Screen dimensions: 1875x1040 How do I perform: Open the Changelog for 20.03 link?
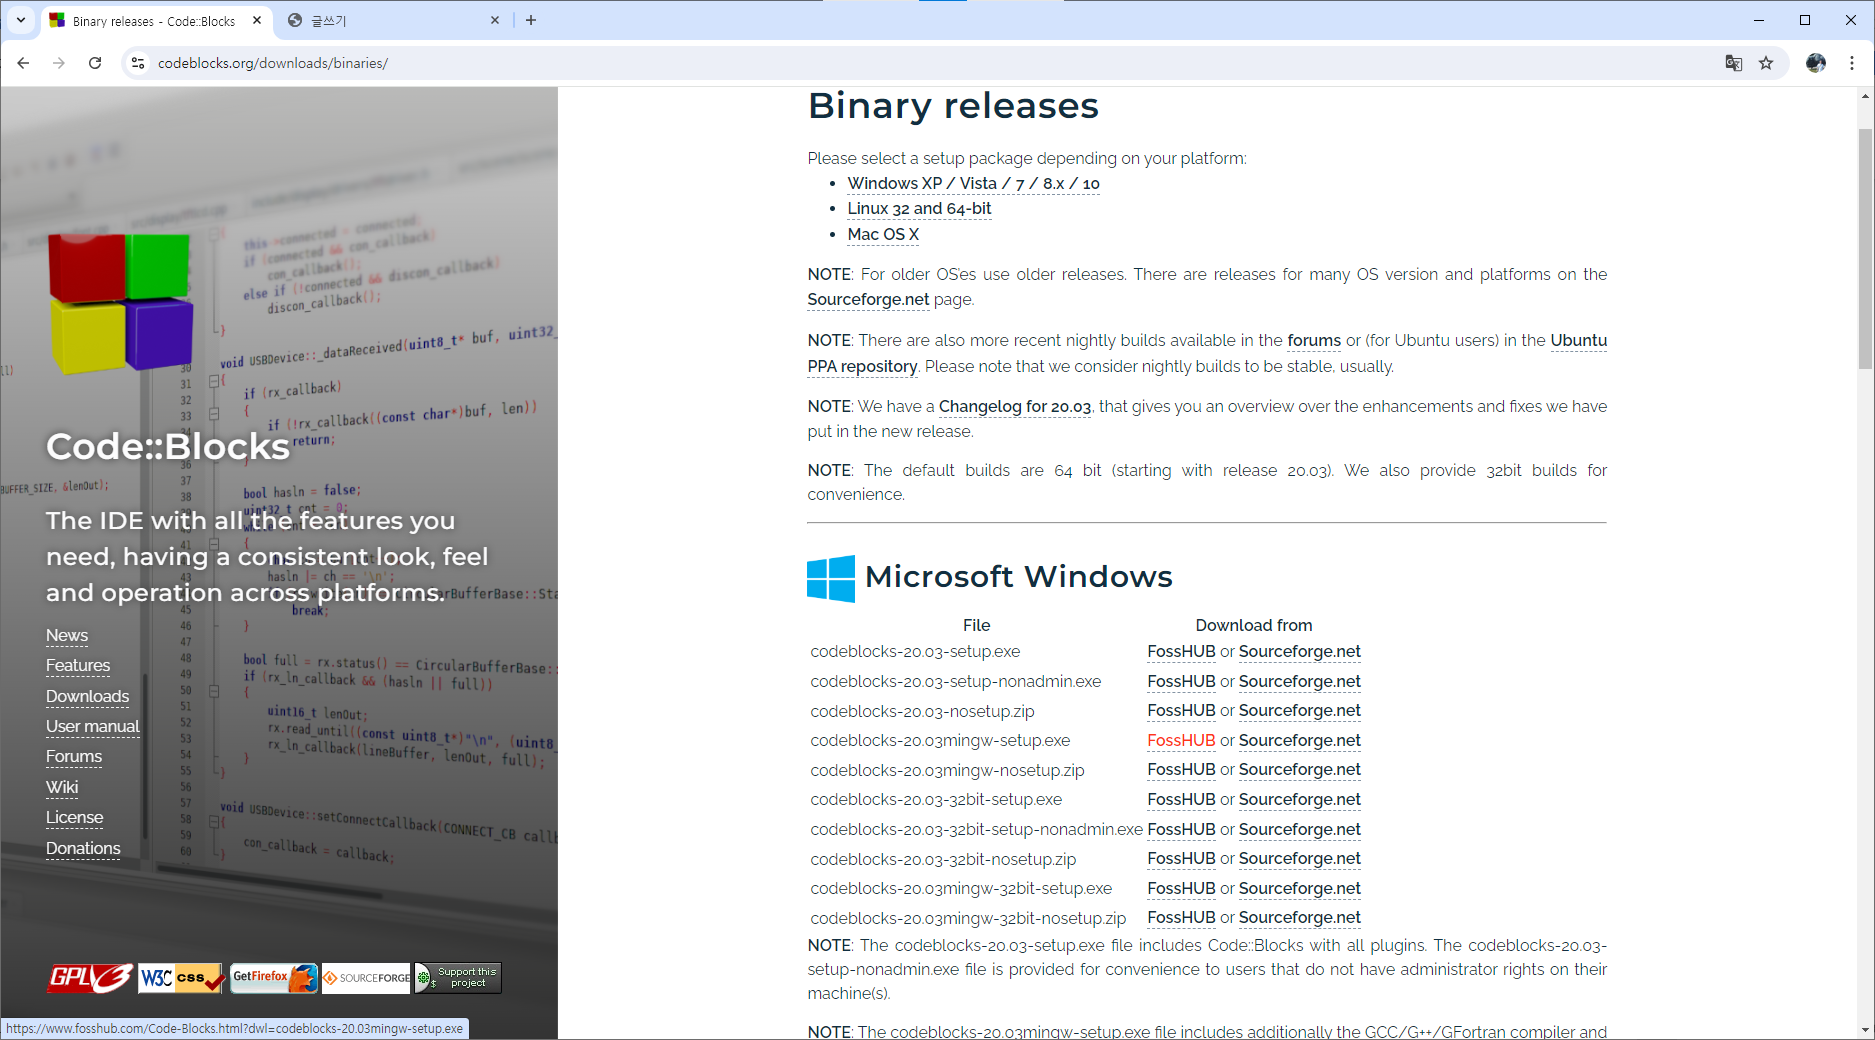tap(1015, 407)
